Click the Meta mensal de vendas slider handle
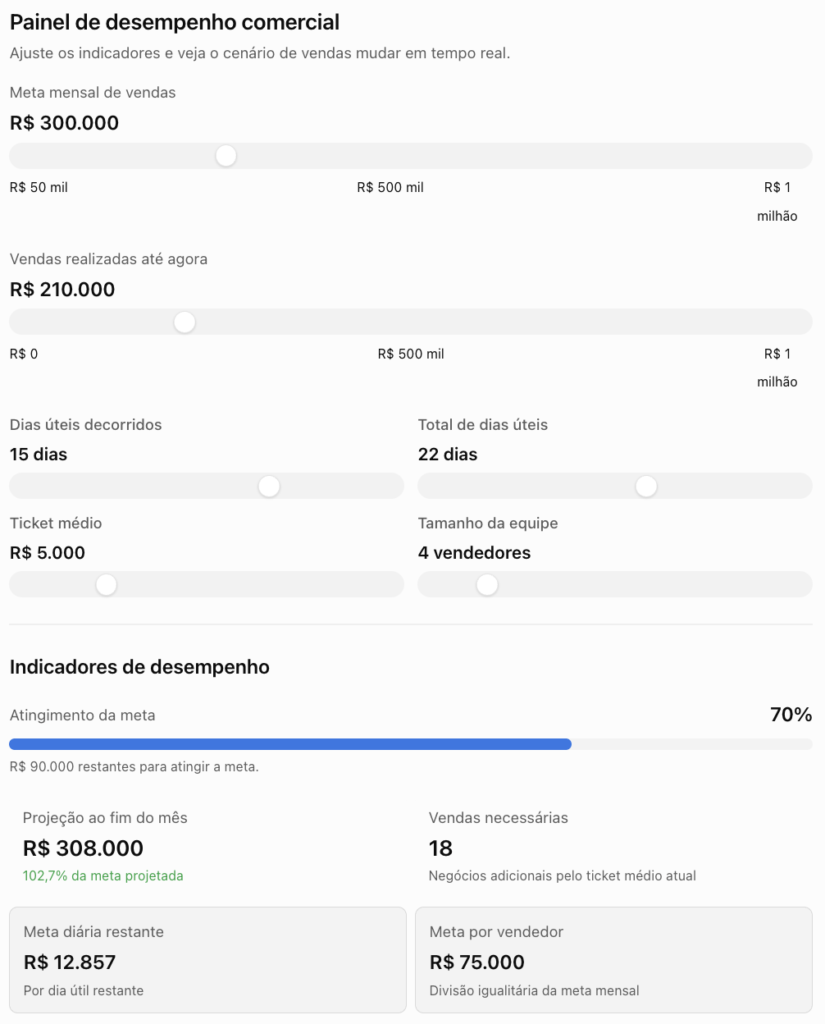The height and width of the screenshot is (1024, 825). [226, 156]
